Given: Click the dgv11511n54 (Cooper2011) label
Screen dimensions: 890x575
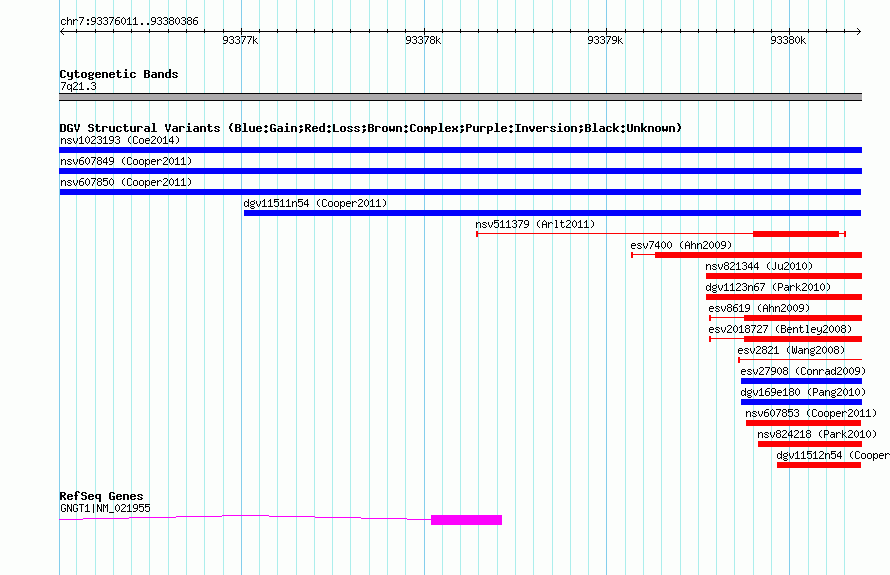Looking at the screenshot, I should [315, 203].
